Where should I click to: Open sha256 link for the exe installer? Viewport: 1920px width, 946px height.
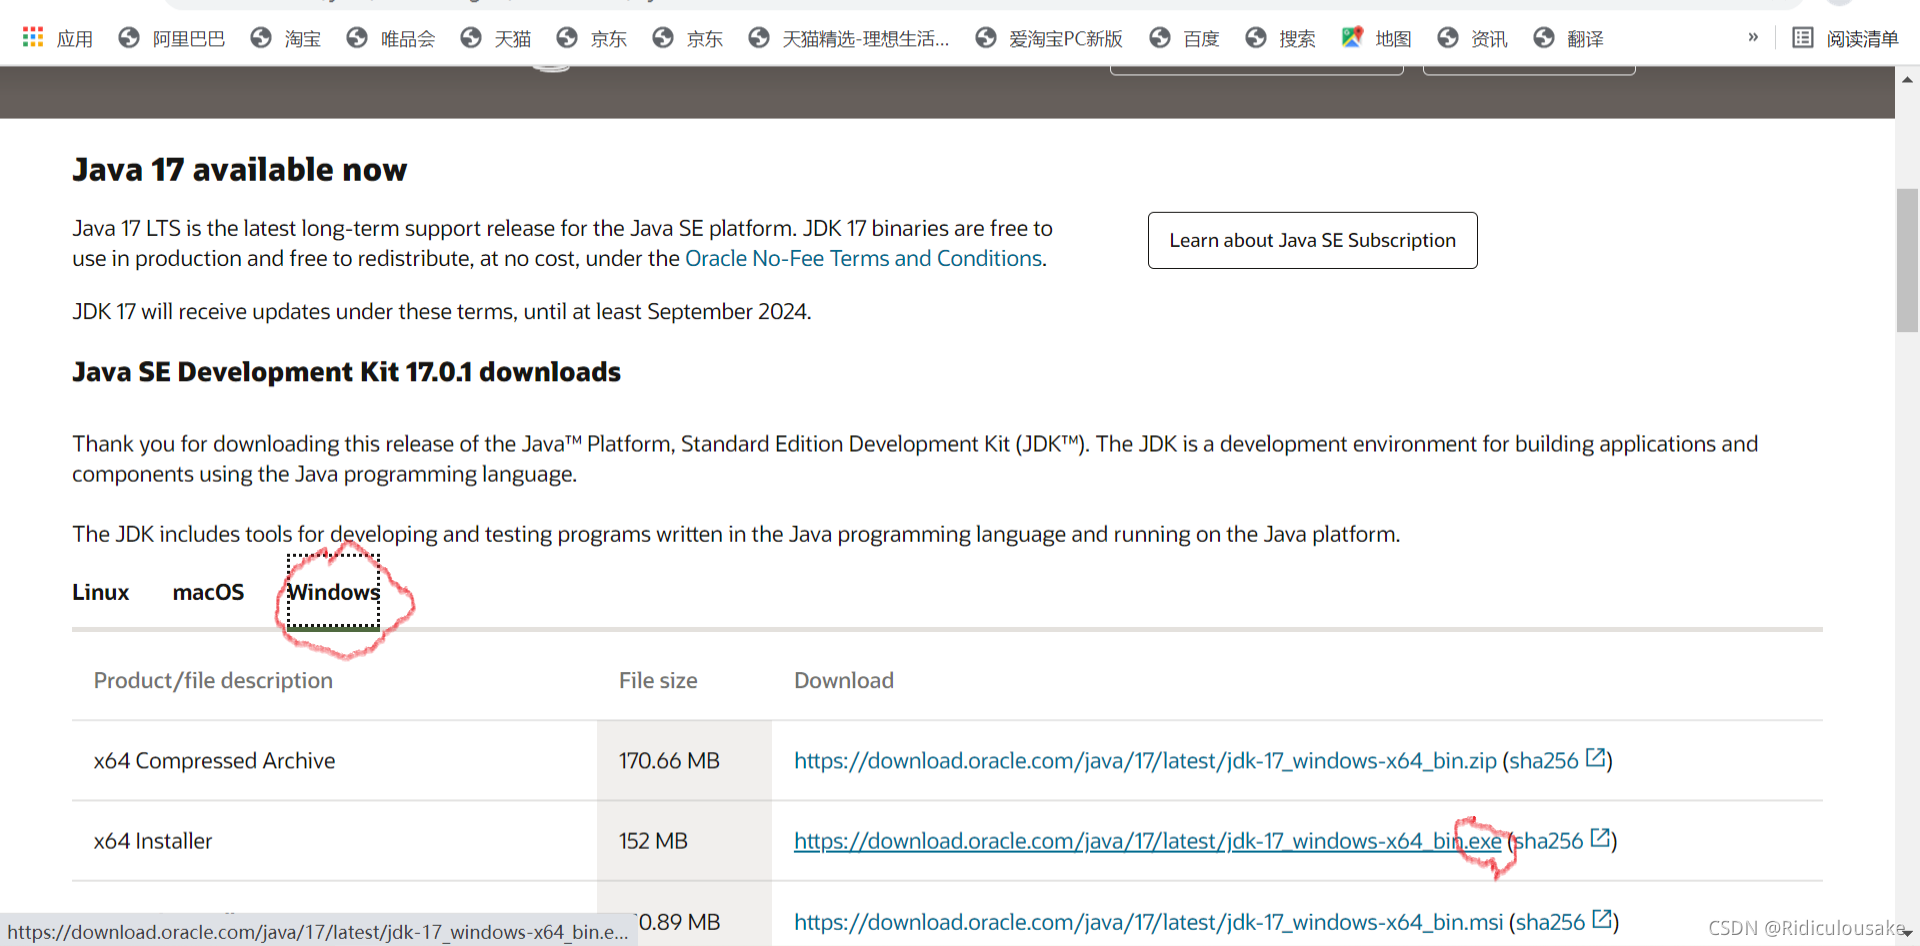(1562, 841)
